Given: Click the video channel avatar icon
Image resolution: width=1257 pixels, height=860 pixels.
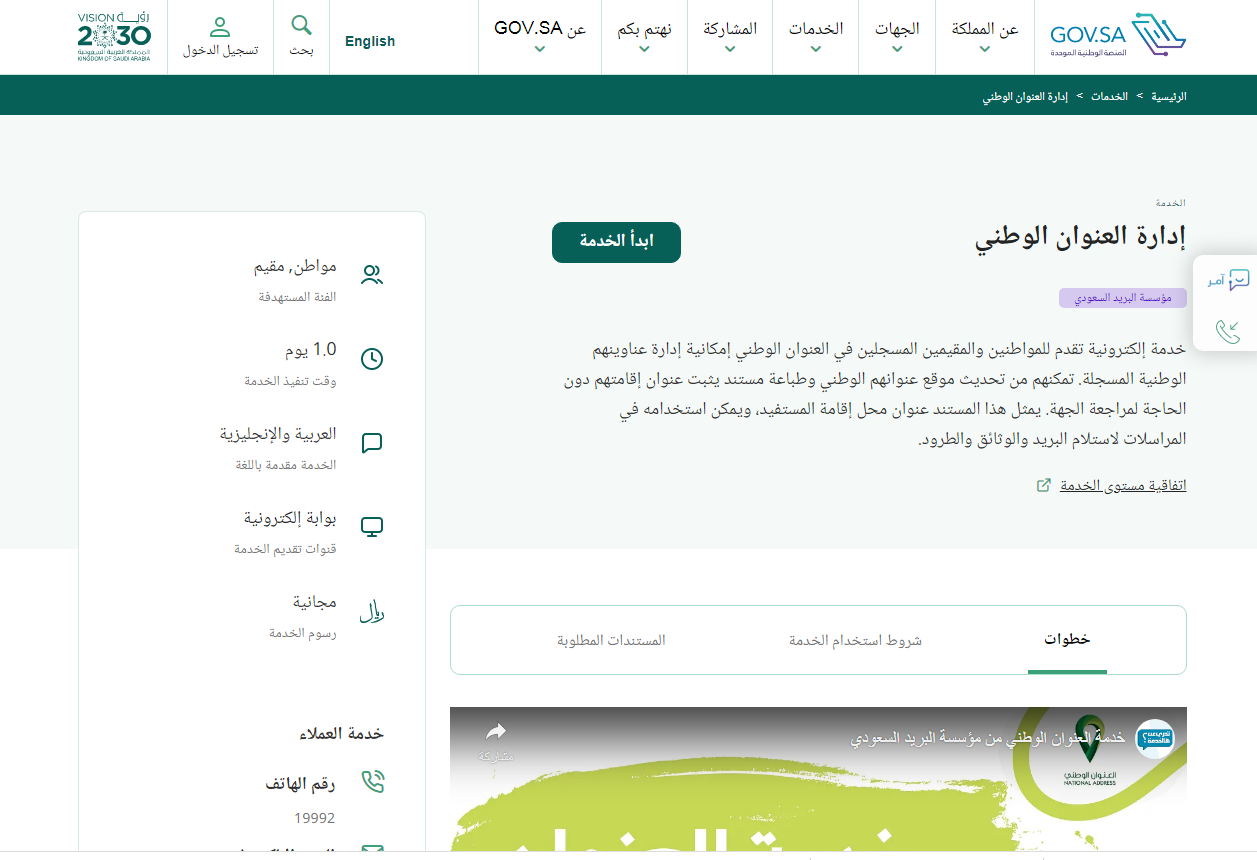Looking at the screenshot, I should click(1156, 738).
